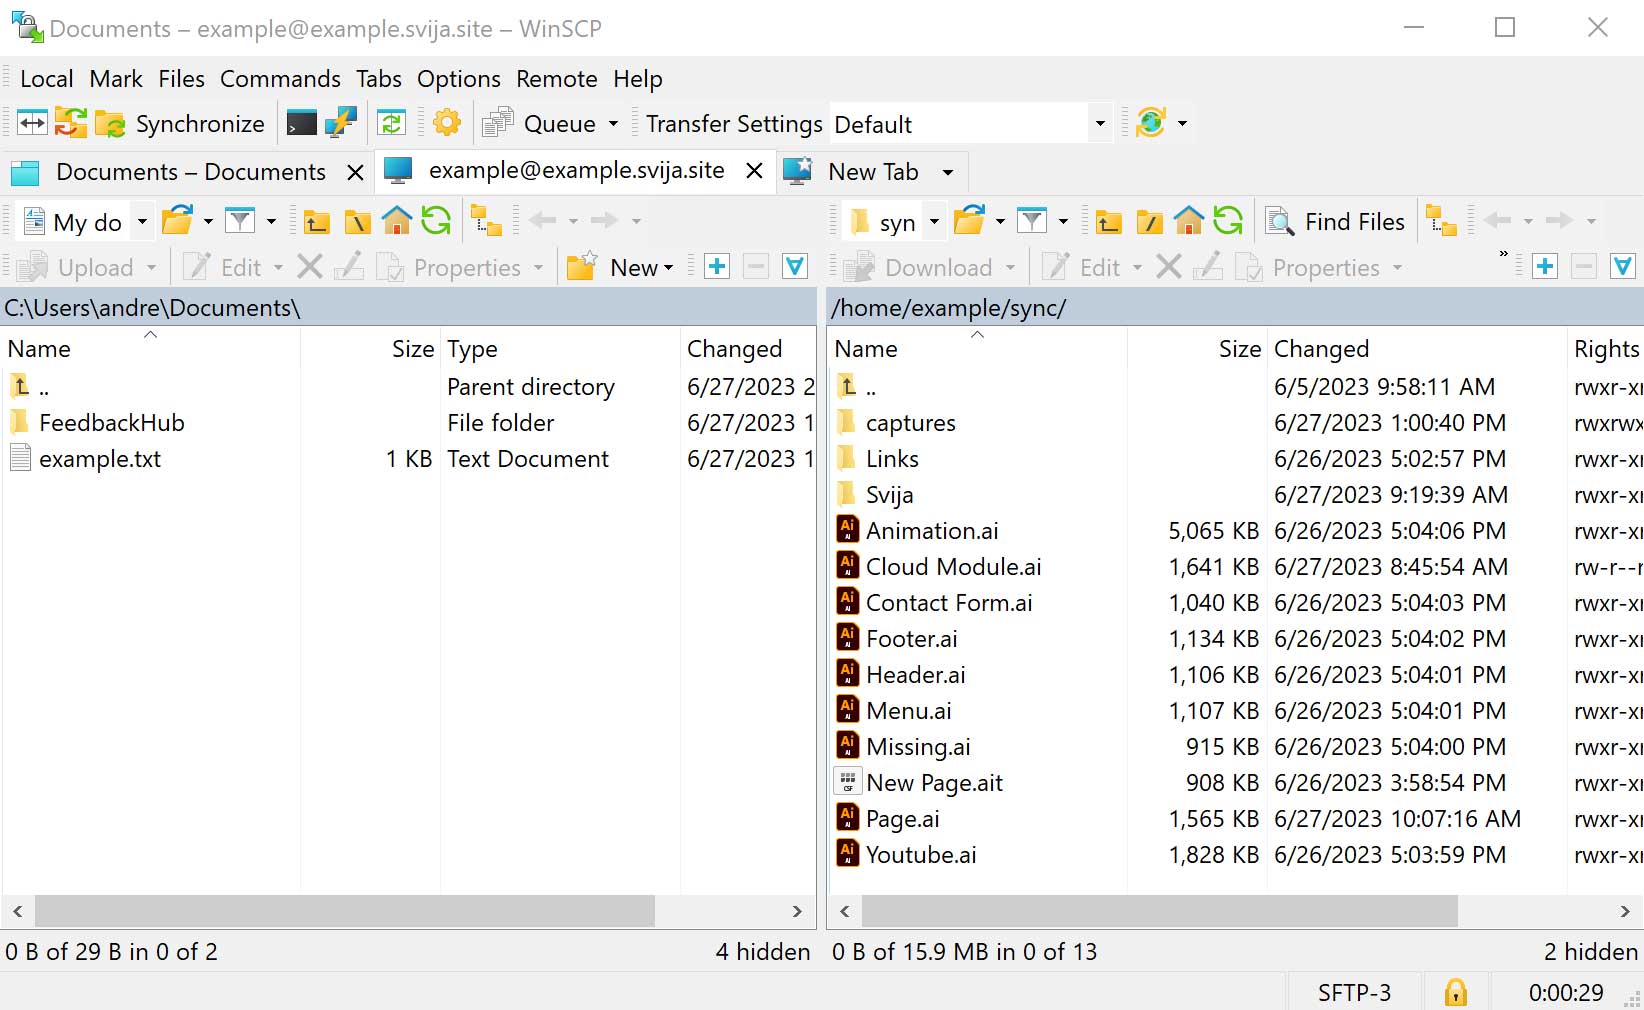Image resolution: width=1644 pixels, height=1010 pixels.
Task: Go to remote parent directory icon
Action: pos(1108,221)
